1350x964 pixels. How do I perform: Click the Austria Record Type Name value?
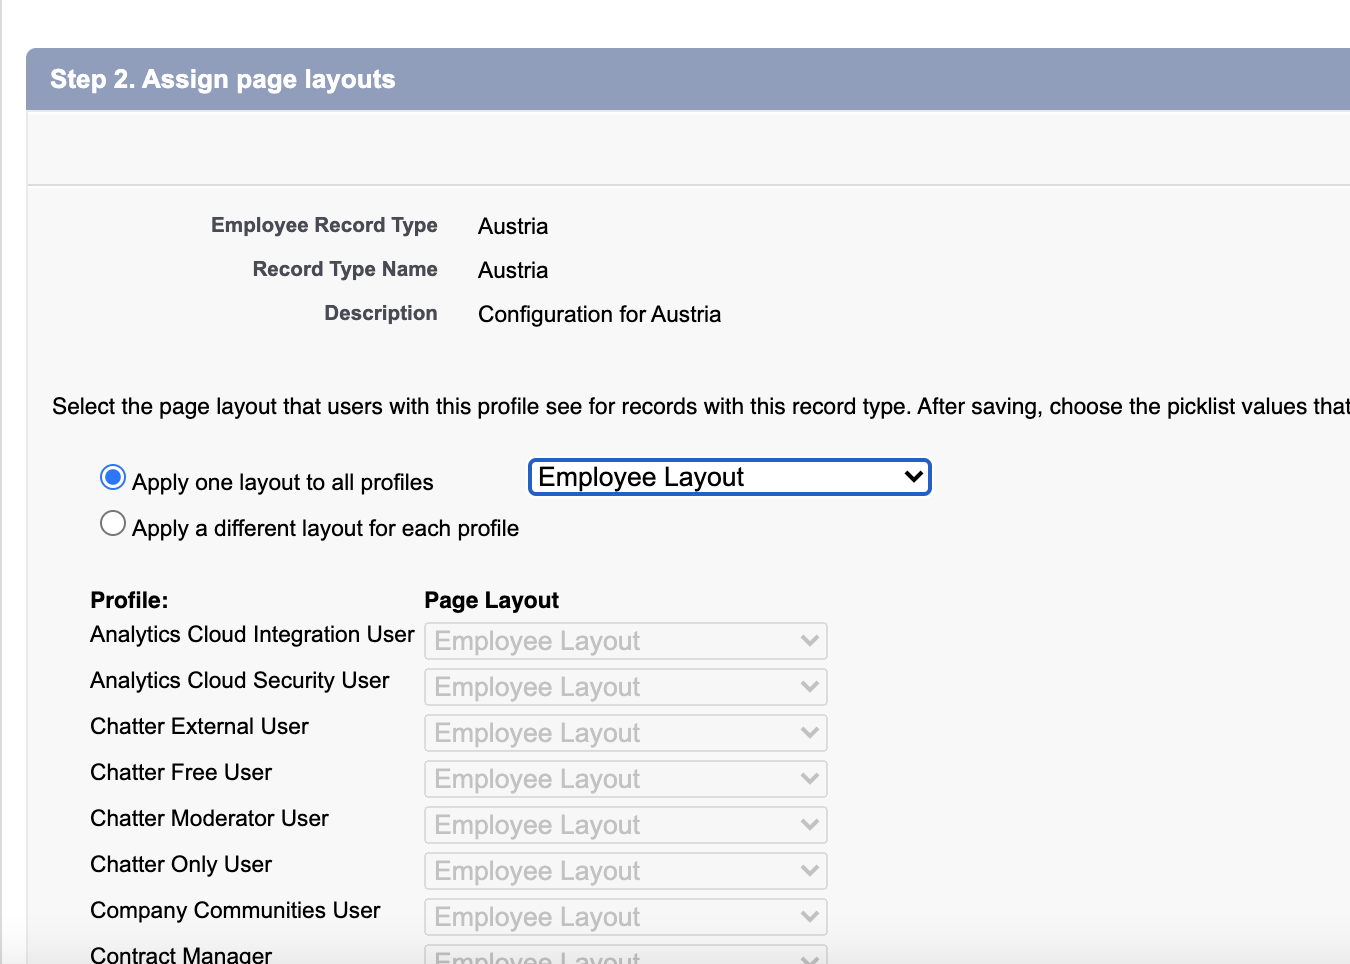coord(512,271)
